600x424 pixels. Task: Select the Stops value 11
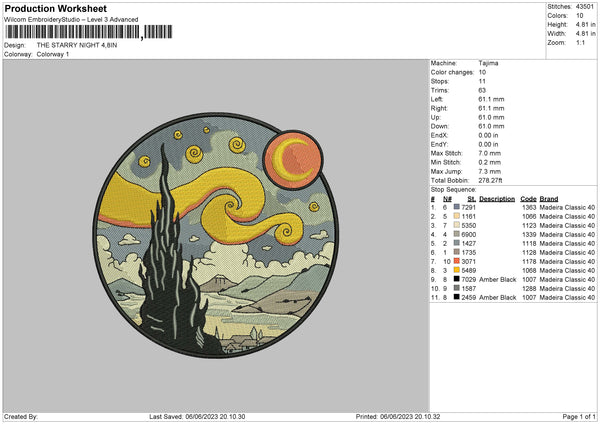tap(482, 82)
